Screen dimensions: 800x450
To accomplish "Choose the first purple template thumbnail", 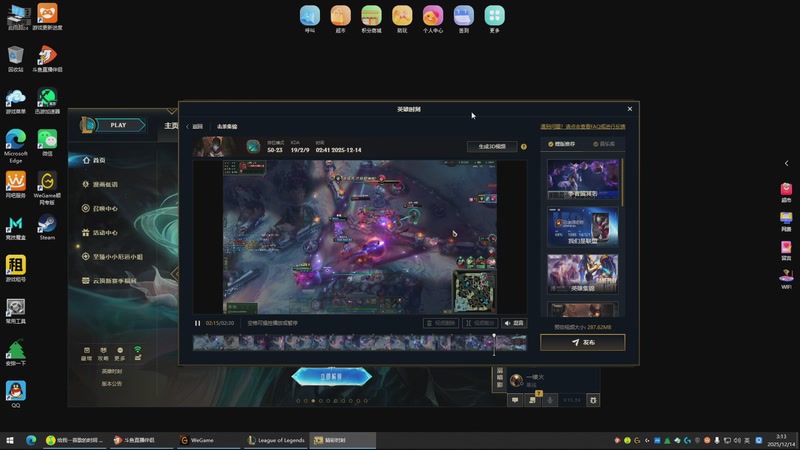I will click(x=583, y=179).
